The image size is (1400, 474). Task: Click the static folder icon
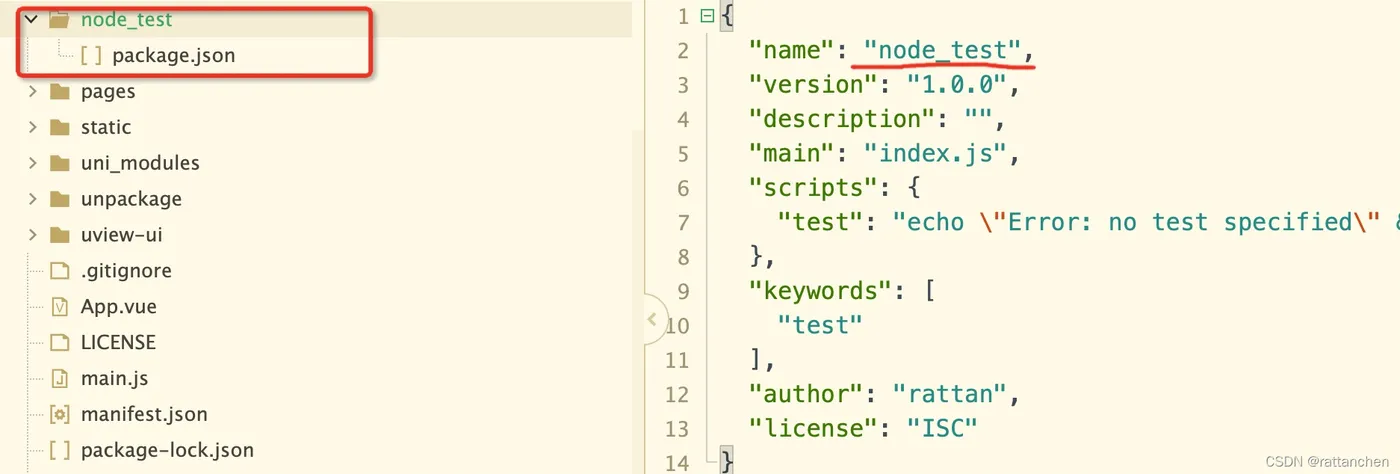click(x=60, y=127)
